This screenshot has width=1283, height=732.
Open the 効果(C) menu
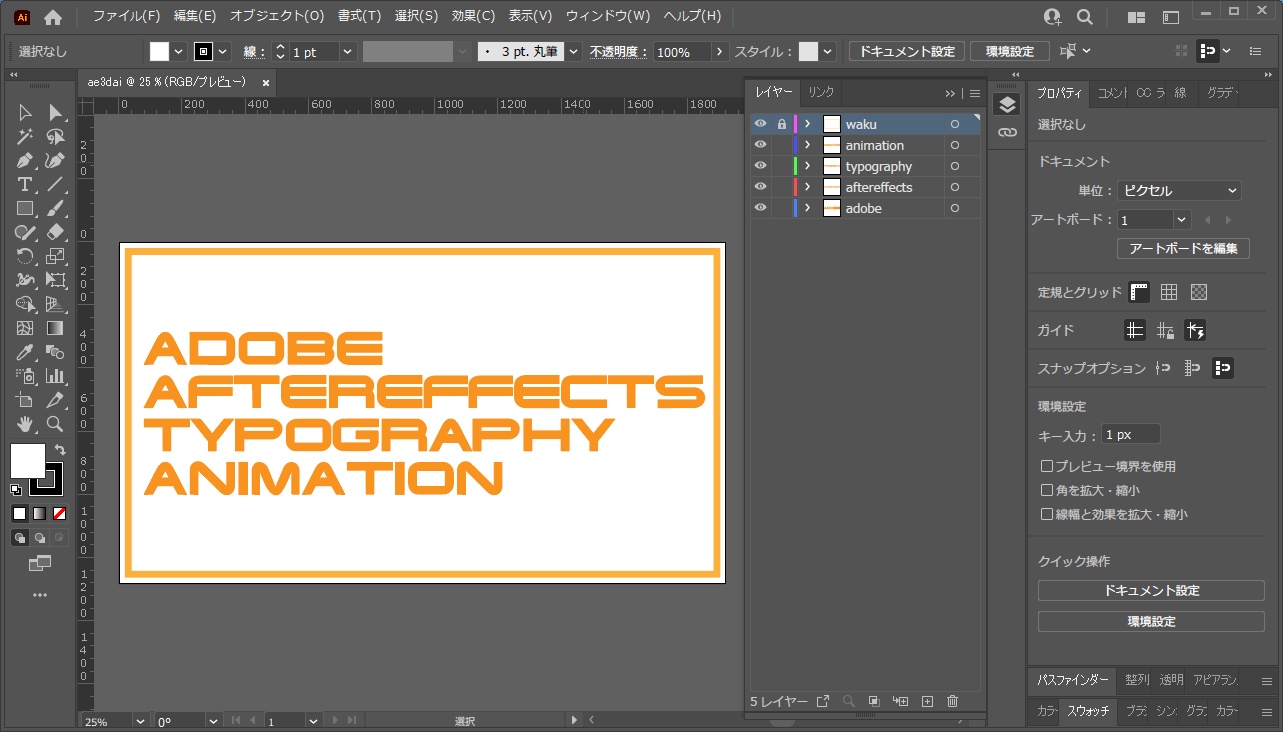click(x=473, y=16)
